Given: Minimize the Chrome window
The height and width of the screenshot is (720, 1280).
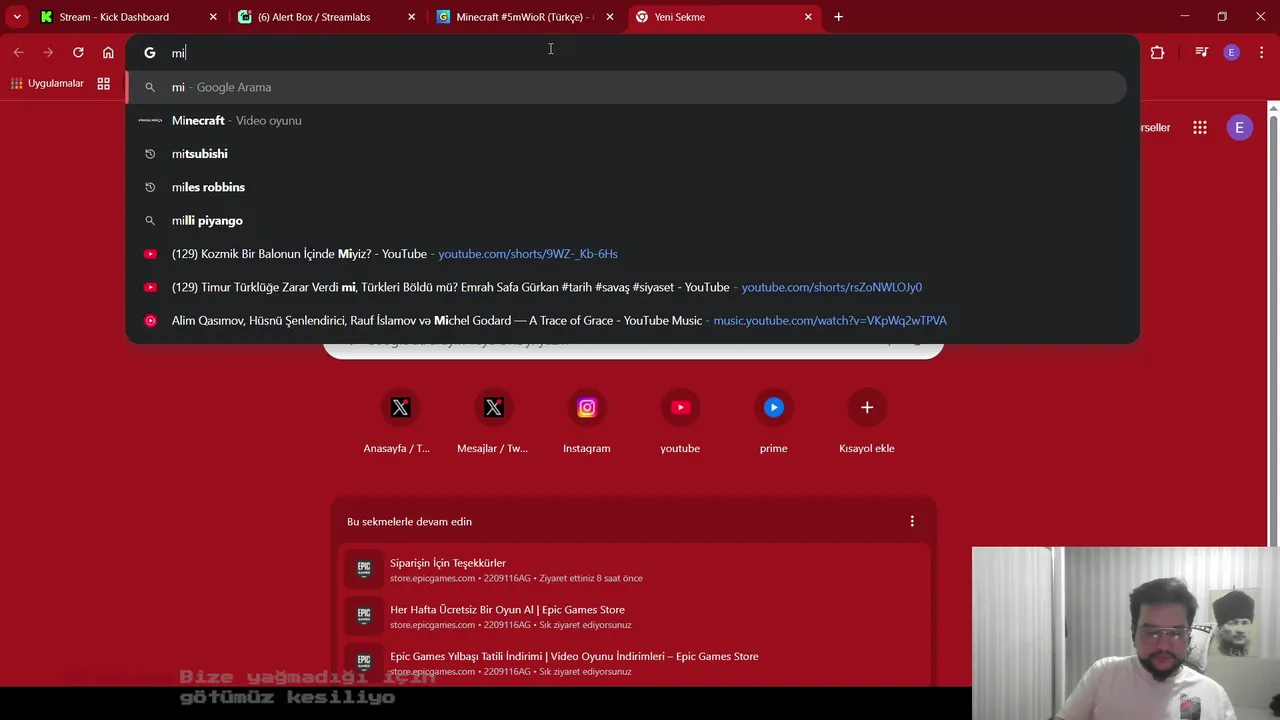Looking at the screenshot, I should point(1185,17).
